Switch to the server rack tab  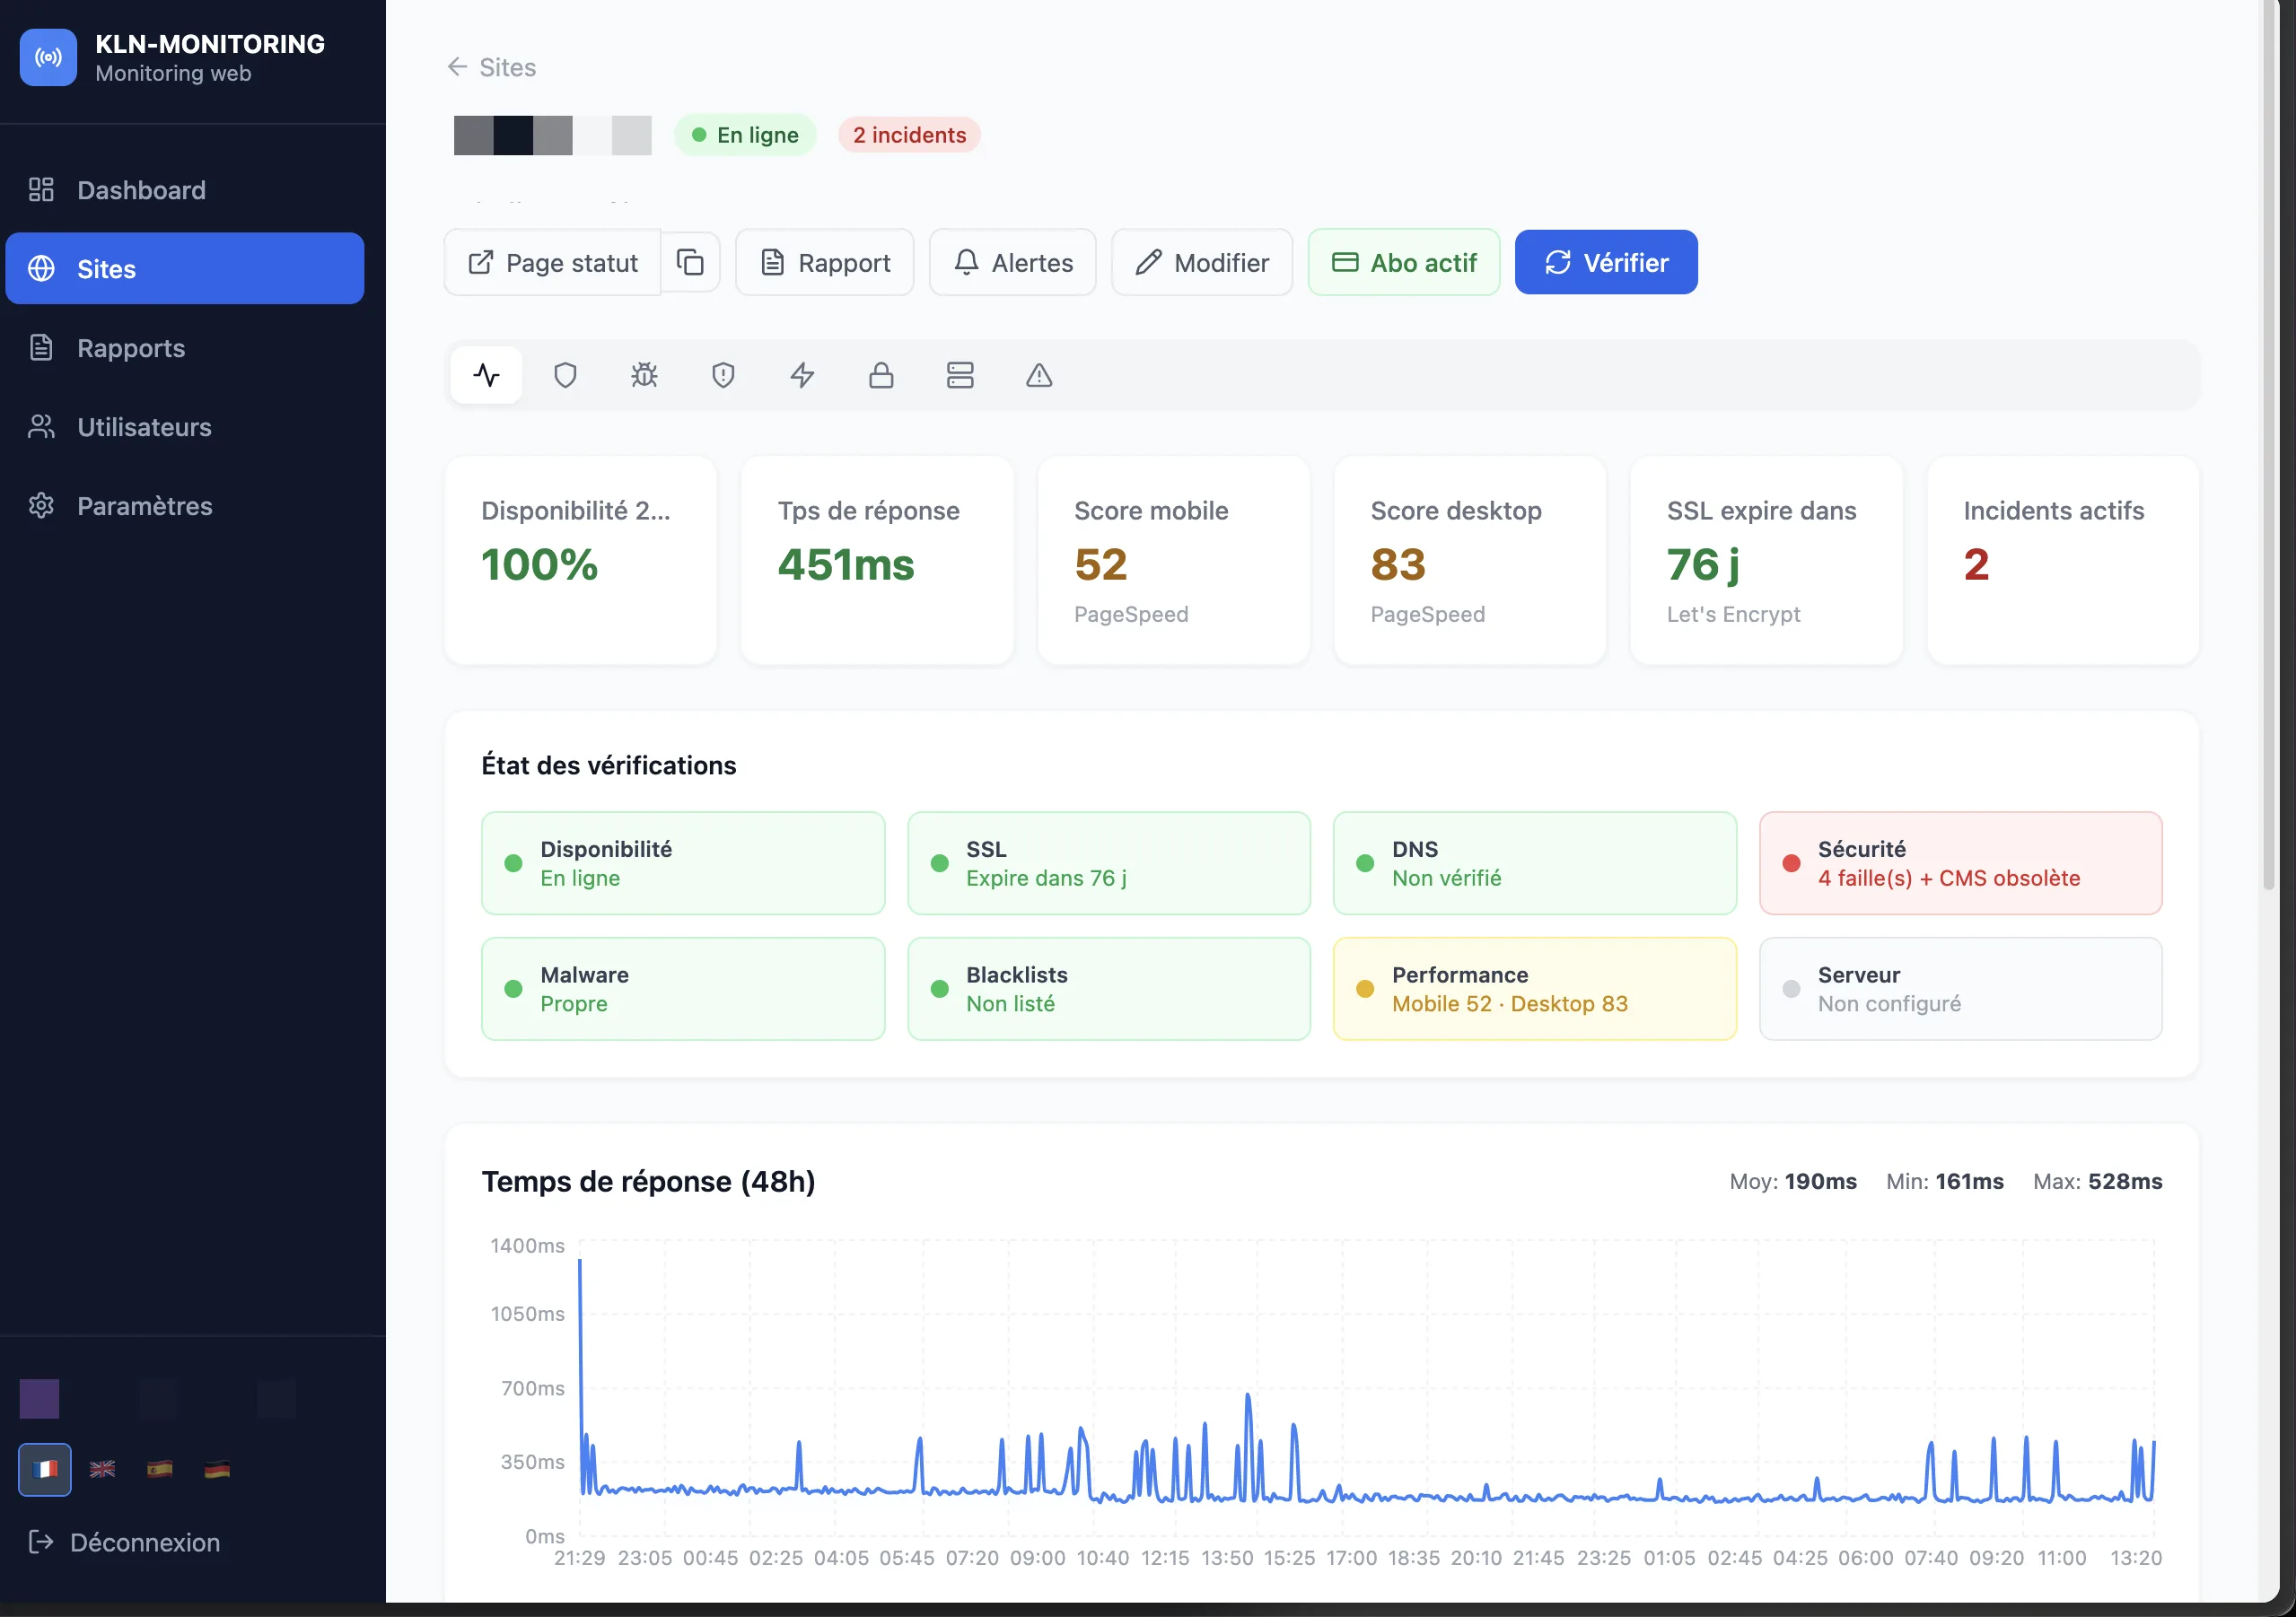(x=960, y=375)
